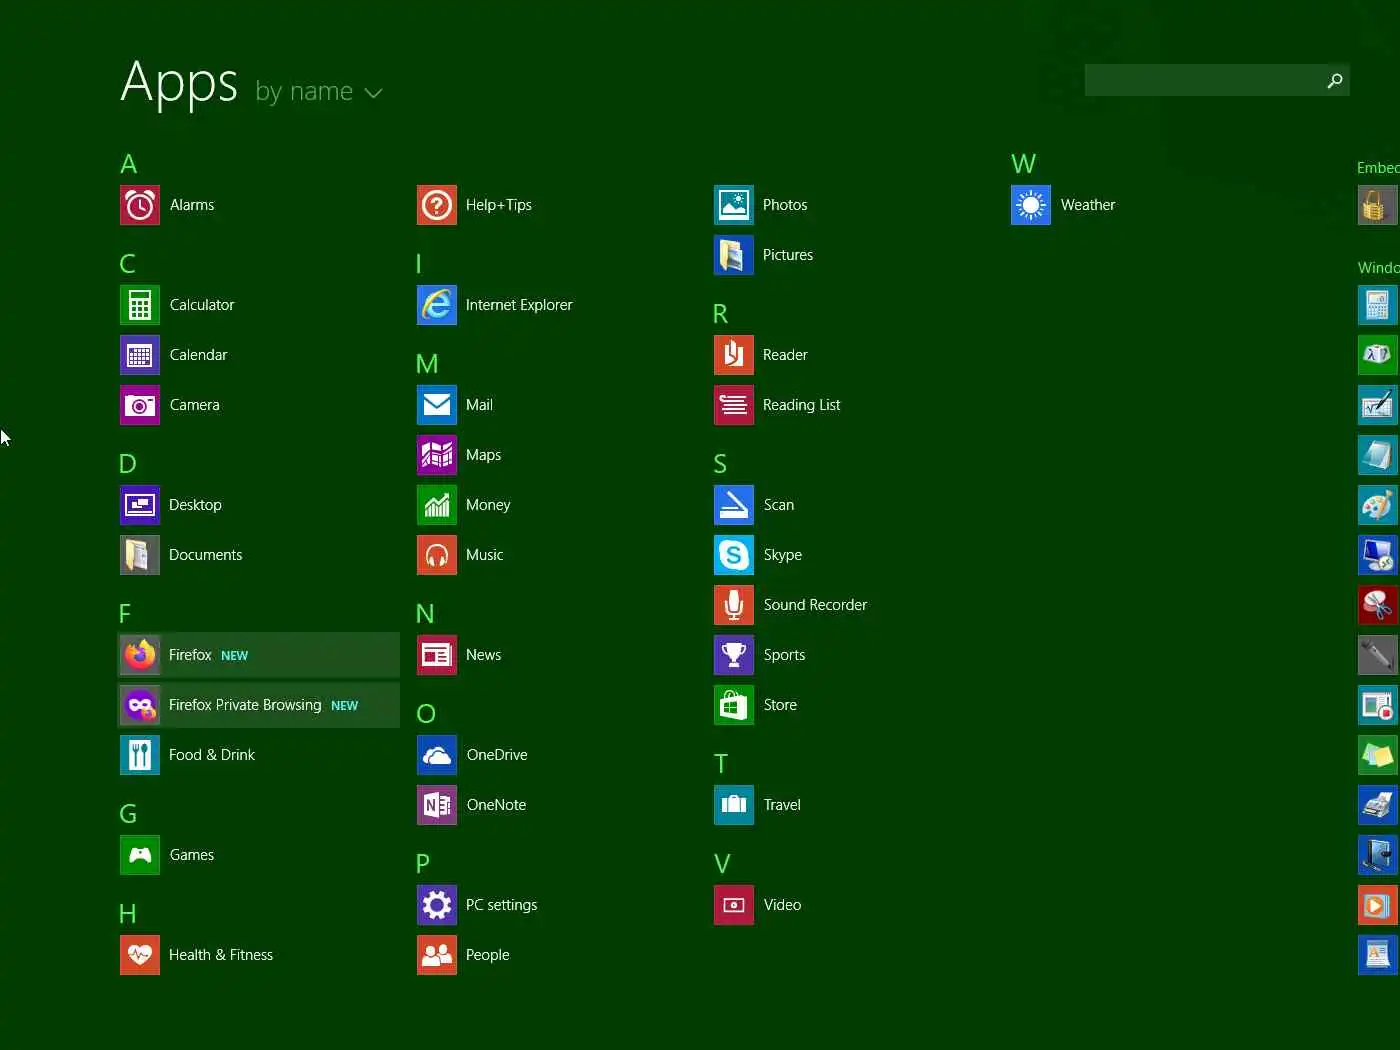This screenshot has width=1400, height=1050.
Task: Click the 'PC settings' label
Action: 501,905
